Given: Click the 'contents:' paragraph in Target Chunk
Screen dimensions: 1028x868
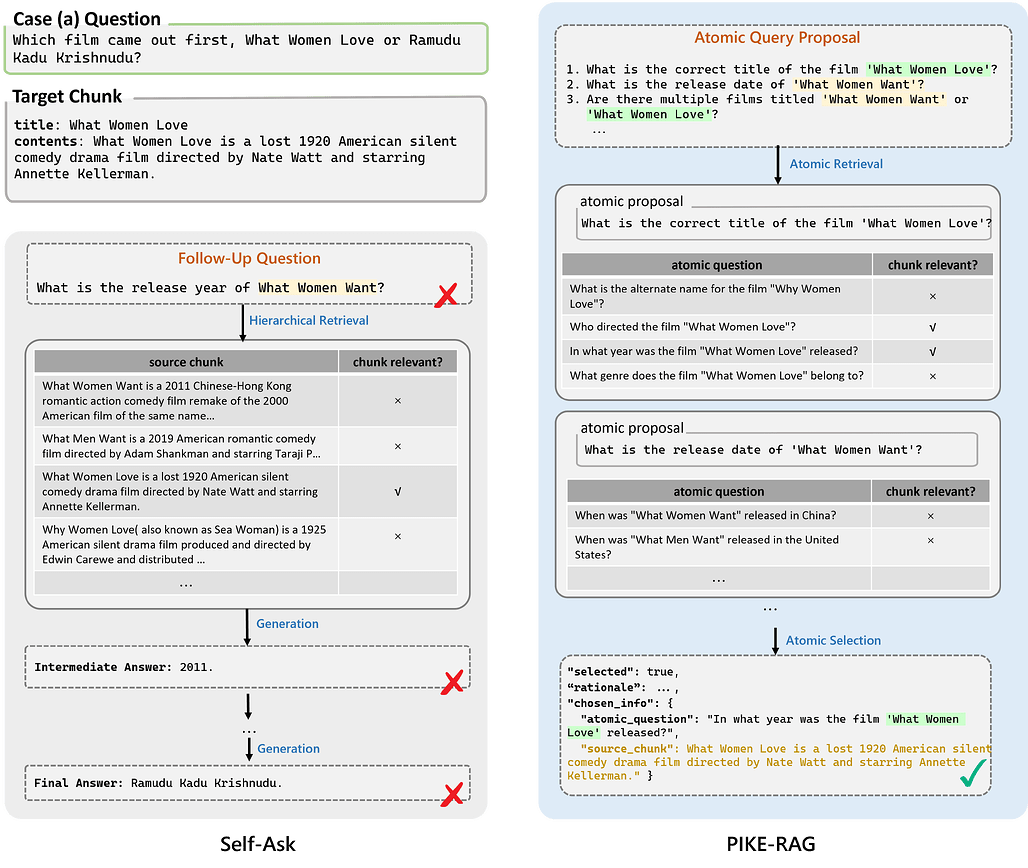Looking at the screenshot, I should [x=235, y=157].
